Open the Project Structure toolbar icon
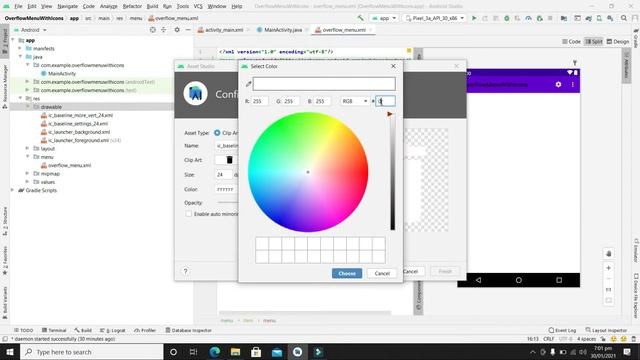 click(564, 18)
